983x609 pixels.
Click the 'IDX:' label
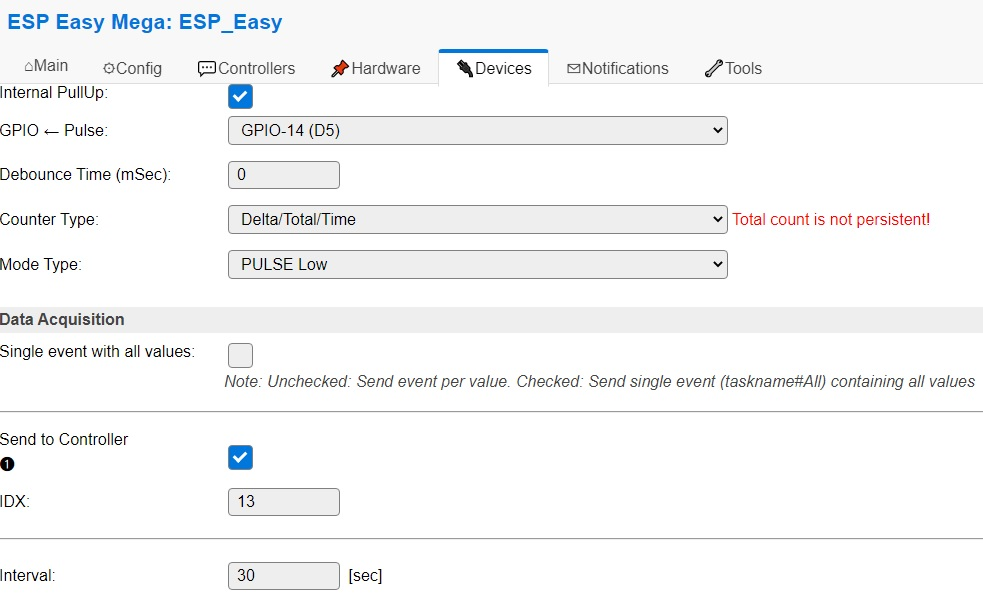click(x=15, y=502)
